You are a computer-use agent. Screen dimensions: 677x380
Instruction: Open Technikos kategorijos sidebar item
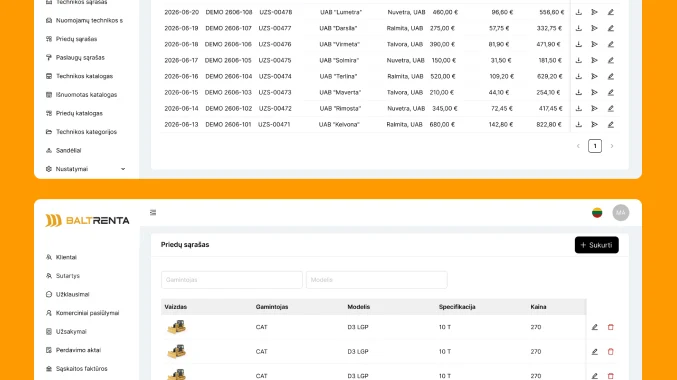click(81, 132)
